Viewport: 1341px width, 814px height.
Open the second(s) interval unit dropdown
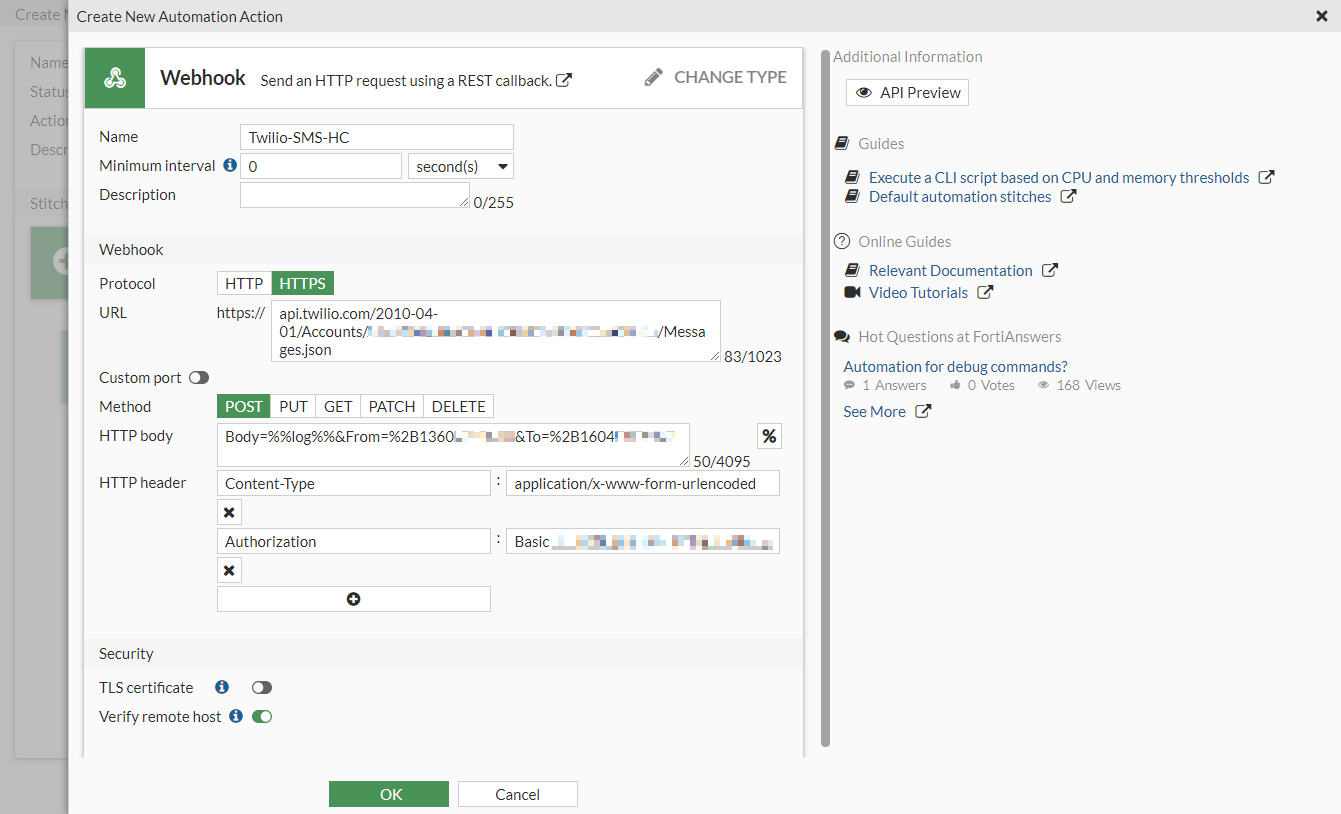pyautogui.click(x=461, y=166)
